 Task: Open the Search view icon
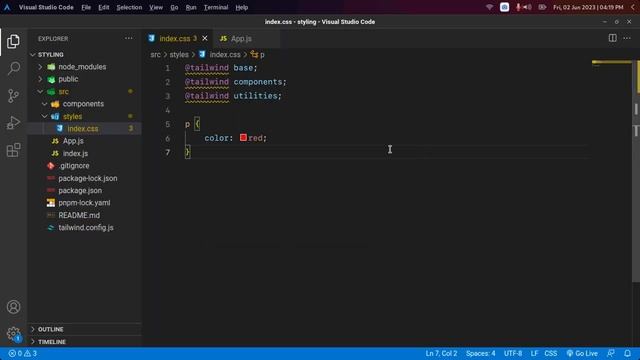click(x=13, y=68)
